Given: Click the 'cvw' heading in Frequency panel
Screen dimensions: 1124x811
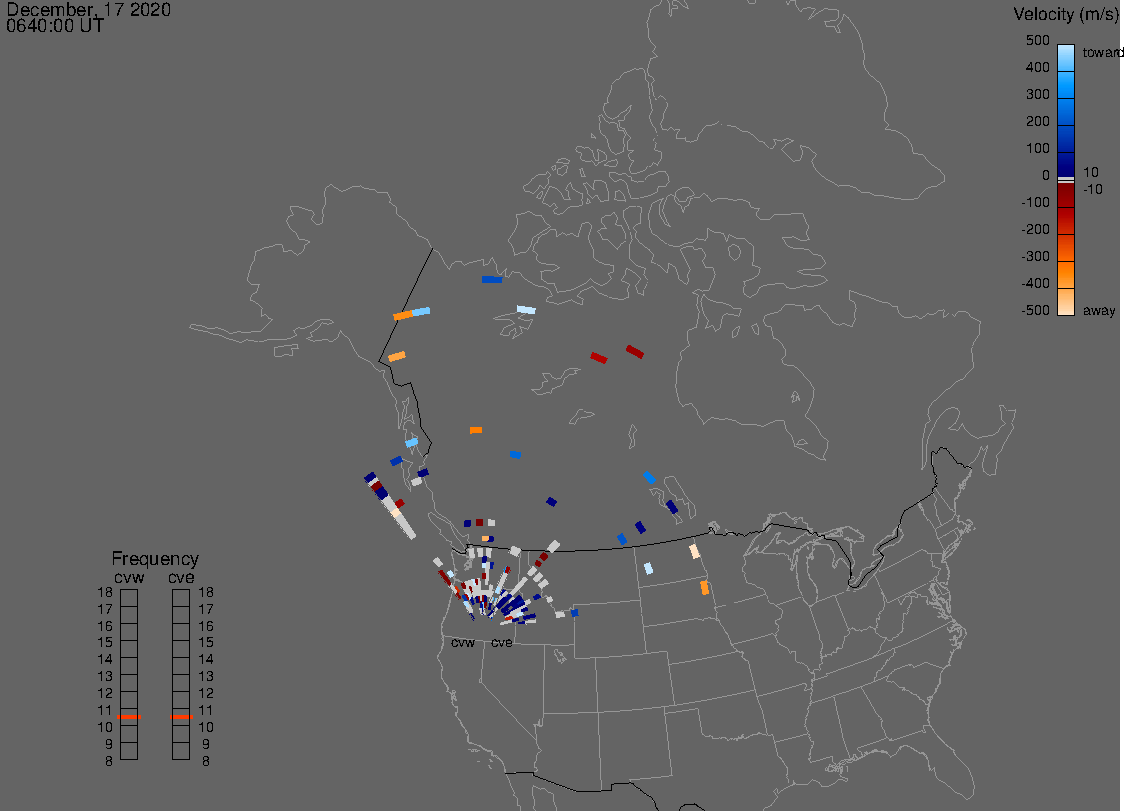Looking at the screenshot, I should [x=129, y=577].
